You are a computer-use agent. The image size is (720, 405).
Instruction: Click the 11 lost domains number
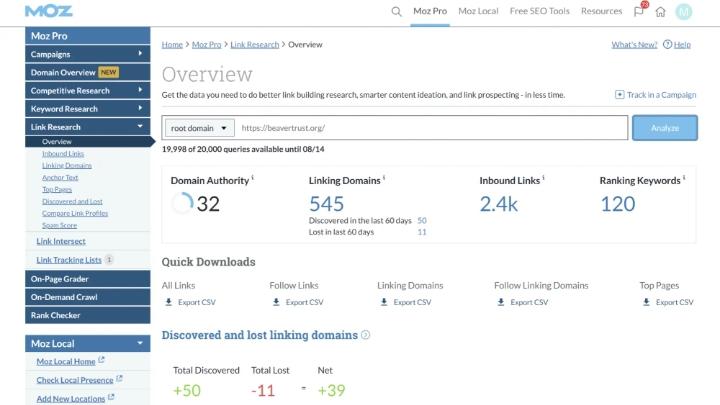[x=422, y=232]
